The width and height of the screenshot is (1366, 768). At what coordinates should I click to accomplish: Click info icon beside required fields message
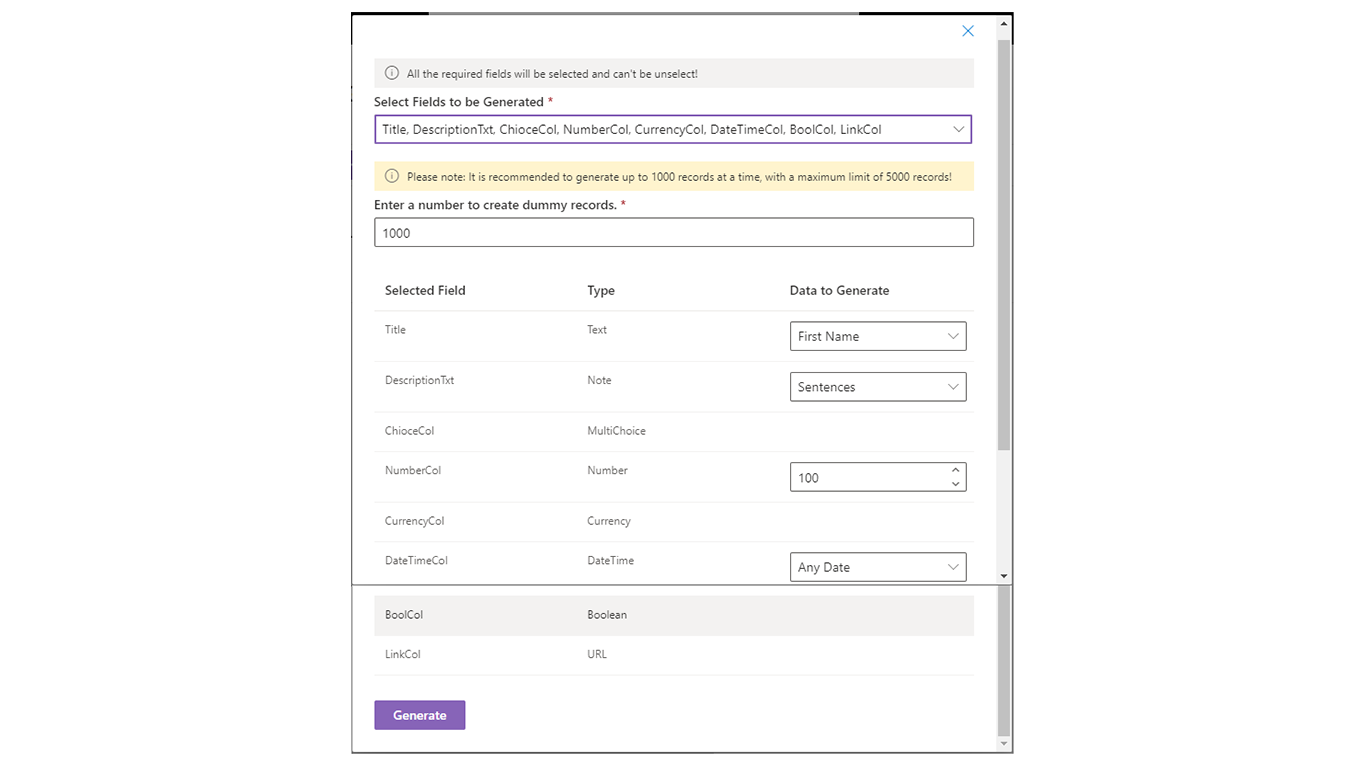tap(392, 73)
